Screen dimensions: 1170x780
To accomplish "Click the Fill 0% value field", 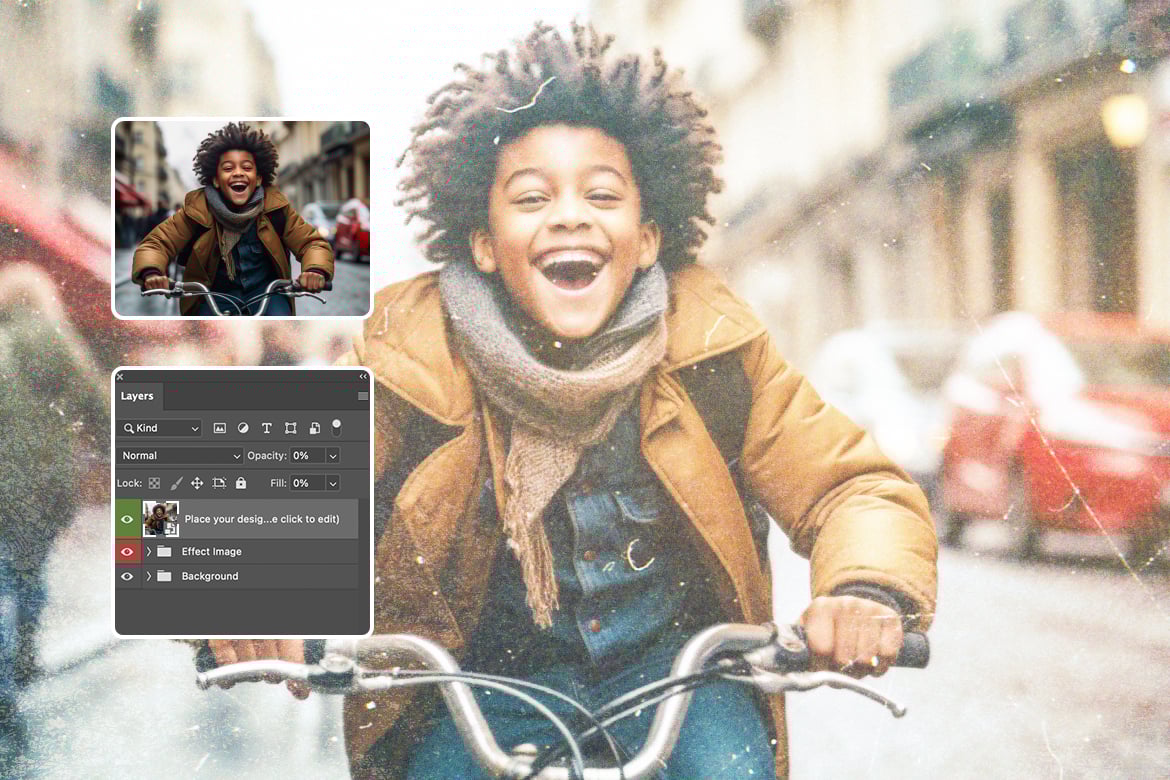I will click(x=307, y=483).
